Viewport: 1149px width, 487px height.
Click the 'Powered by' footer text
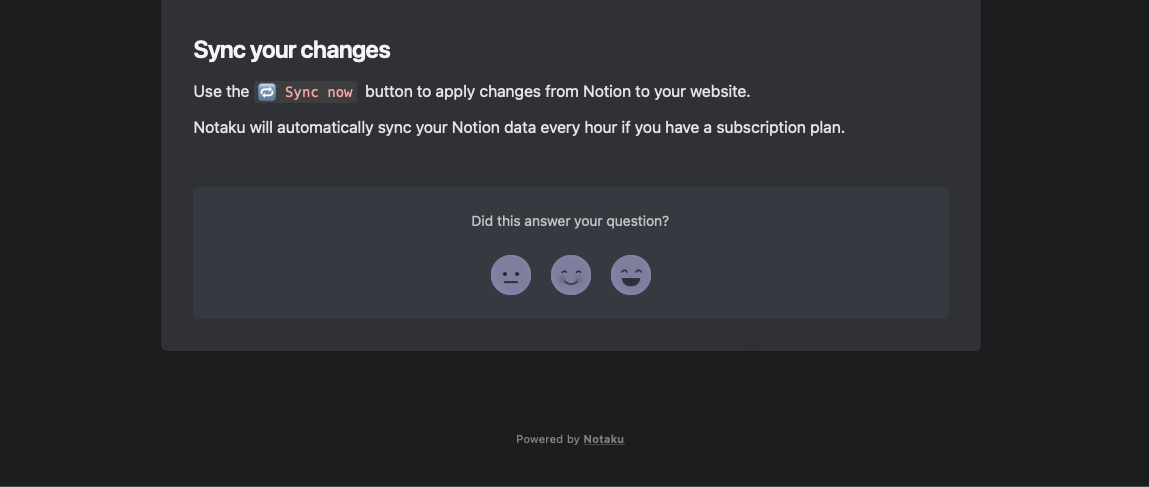pos(548,439)
